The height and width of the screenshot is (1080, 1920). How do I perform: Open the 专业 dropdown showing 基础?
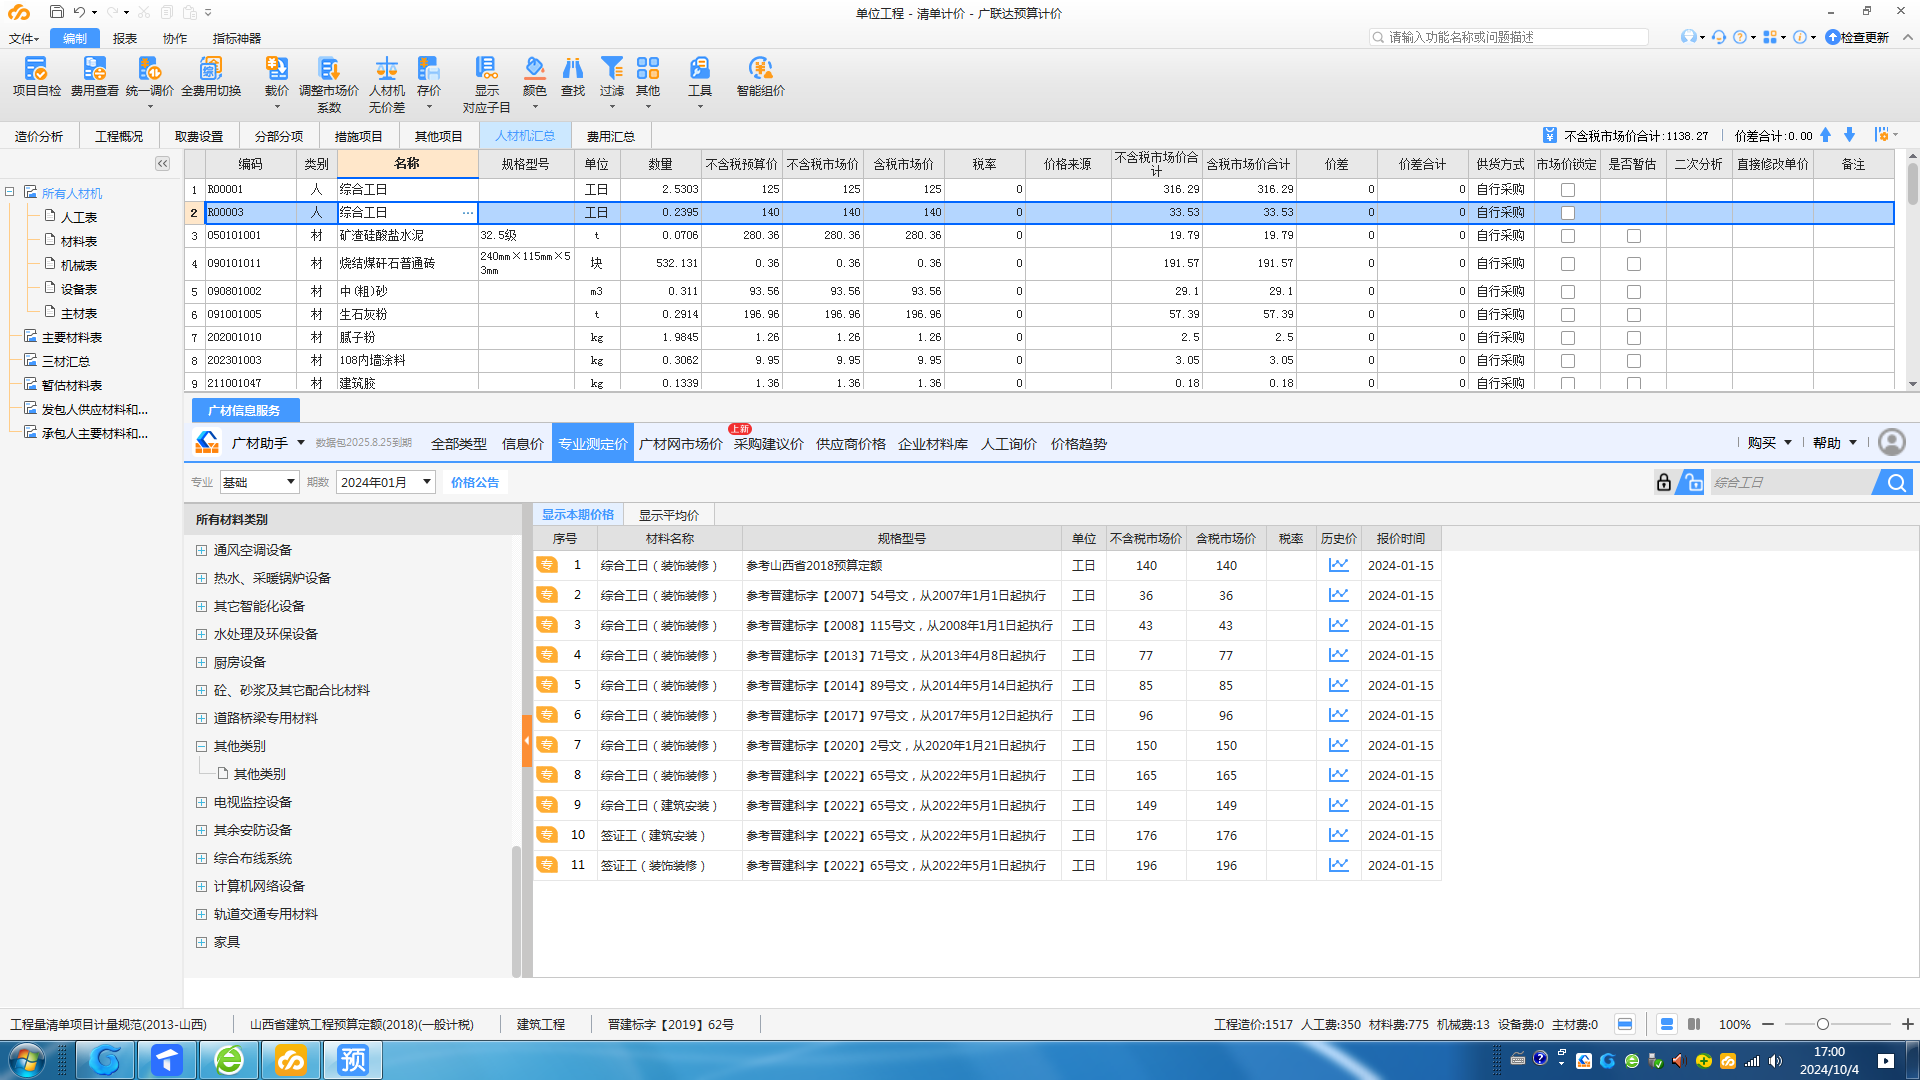pyautogui.click(x=259, y=482)
